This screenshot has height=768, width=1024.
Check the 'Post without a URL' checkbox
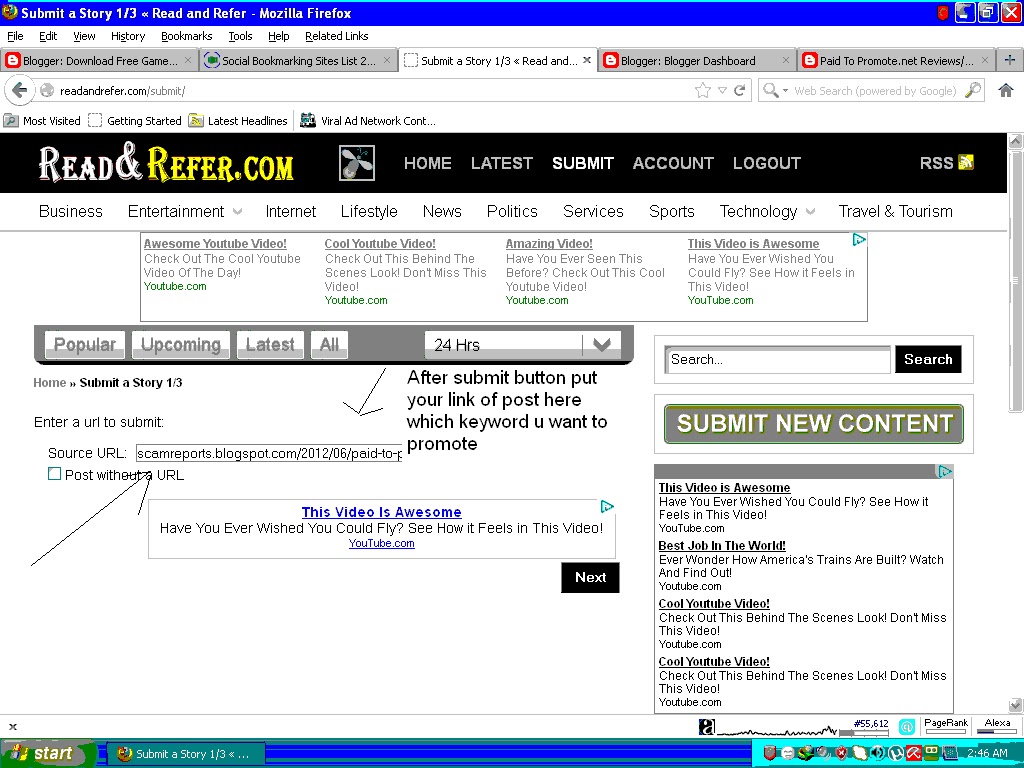point(55,474)
